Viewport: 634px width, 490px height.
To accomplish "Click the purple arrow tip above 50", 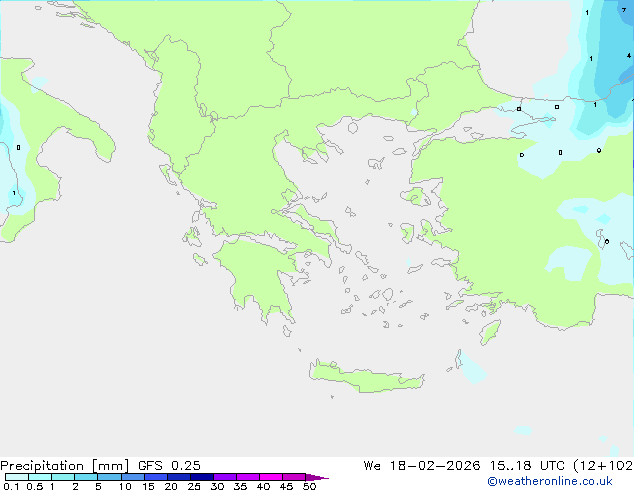I will coord(317,477).
